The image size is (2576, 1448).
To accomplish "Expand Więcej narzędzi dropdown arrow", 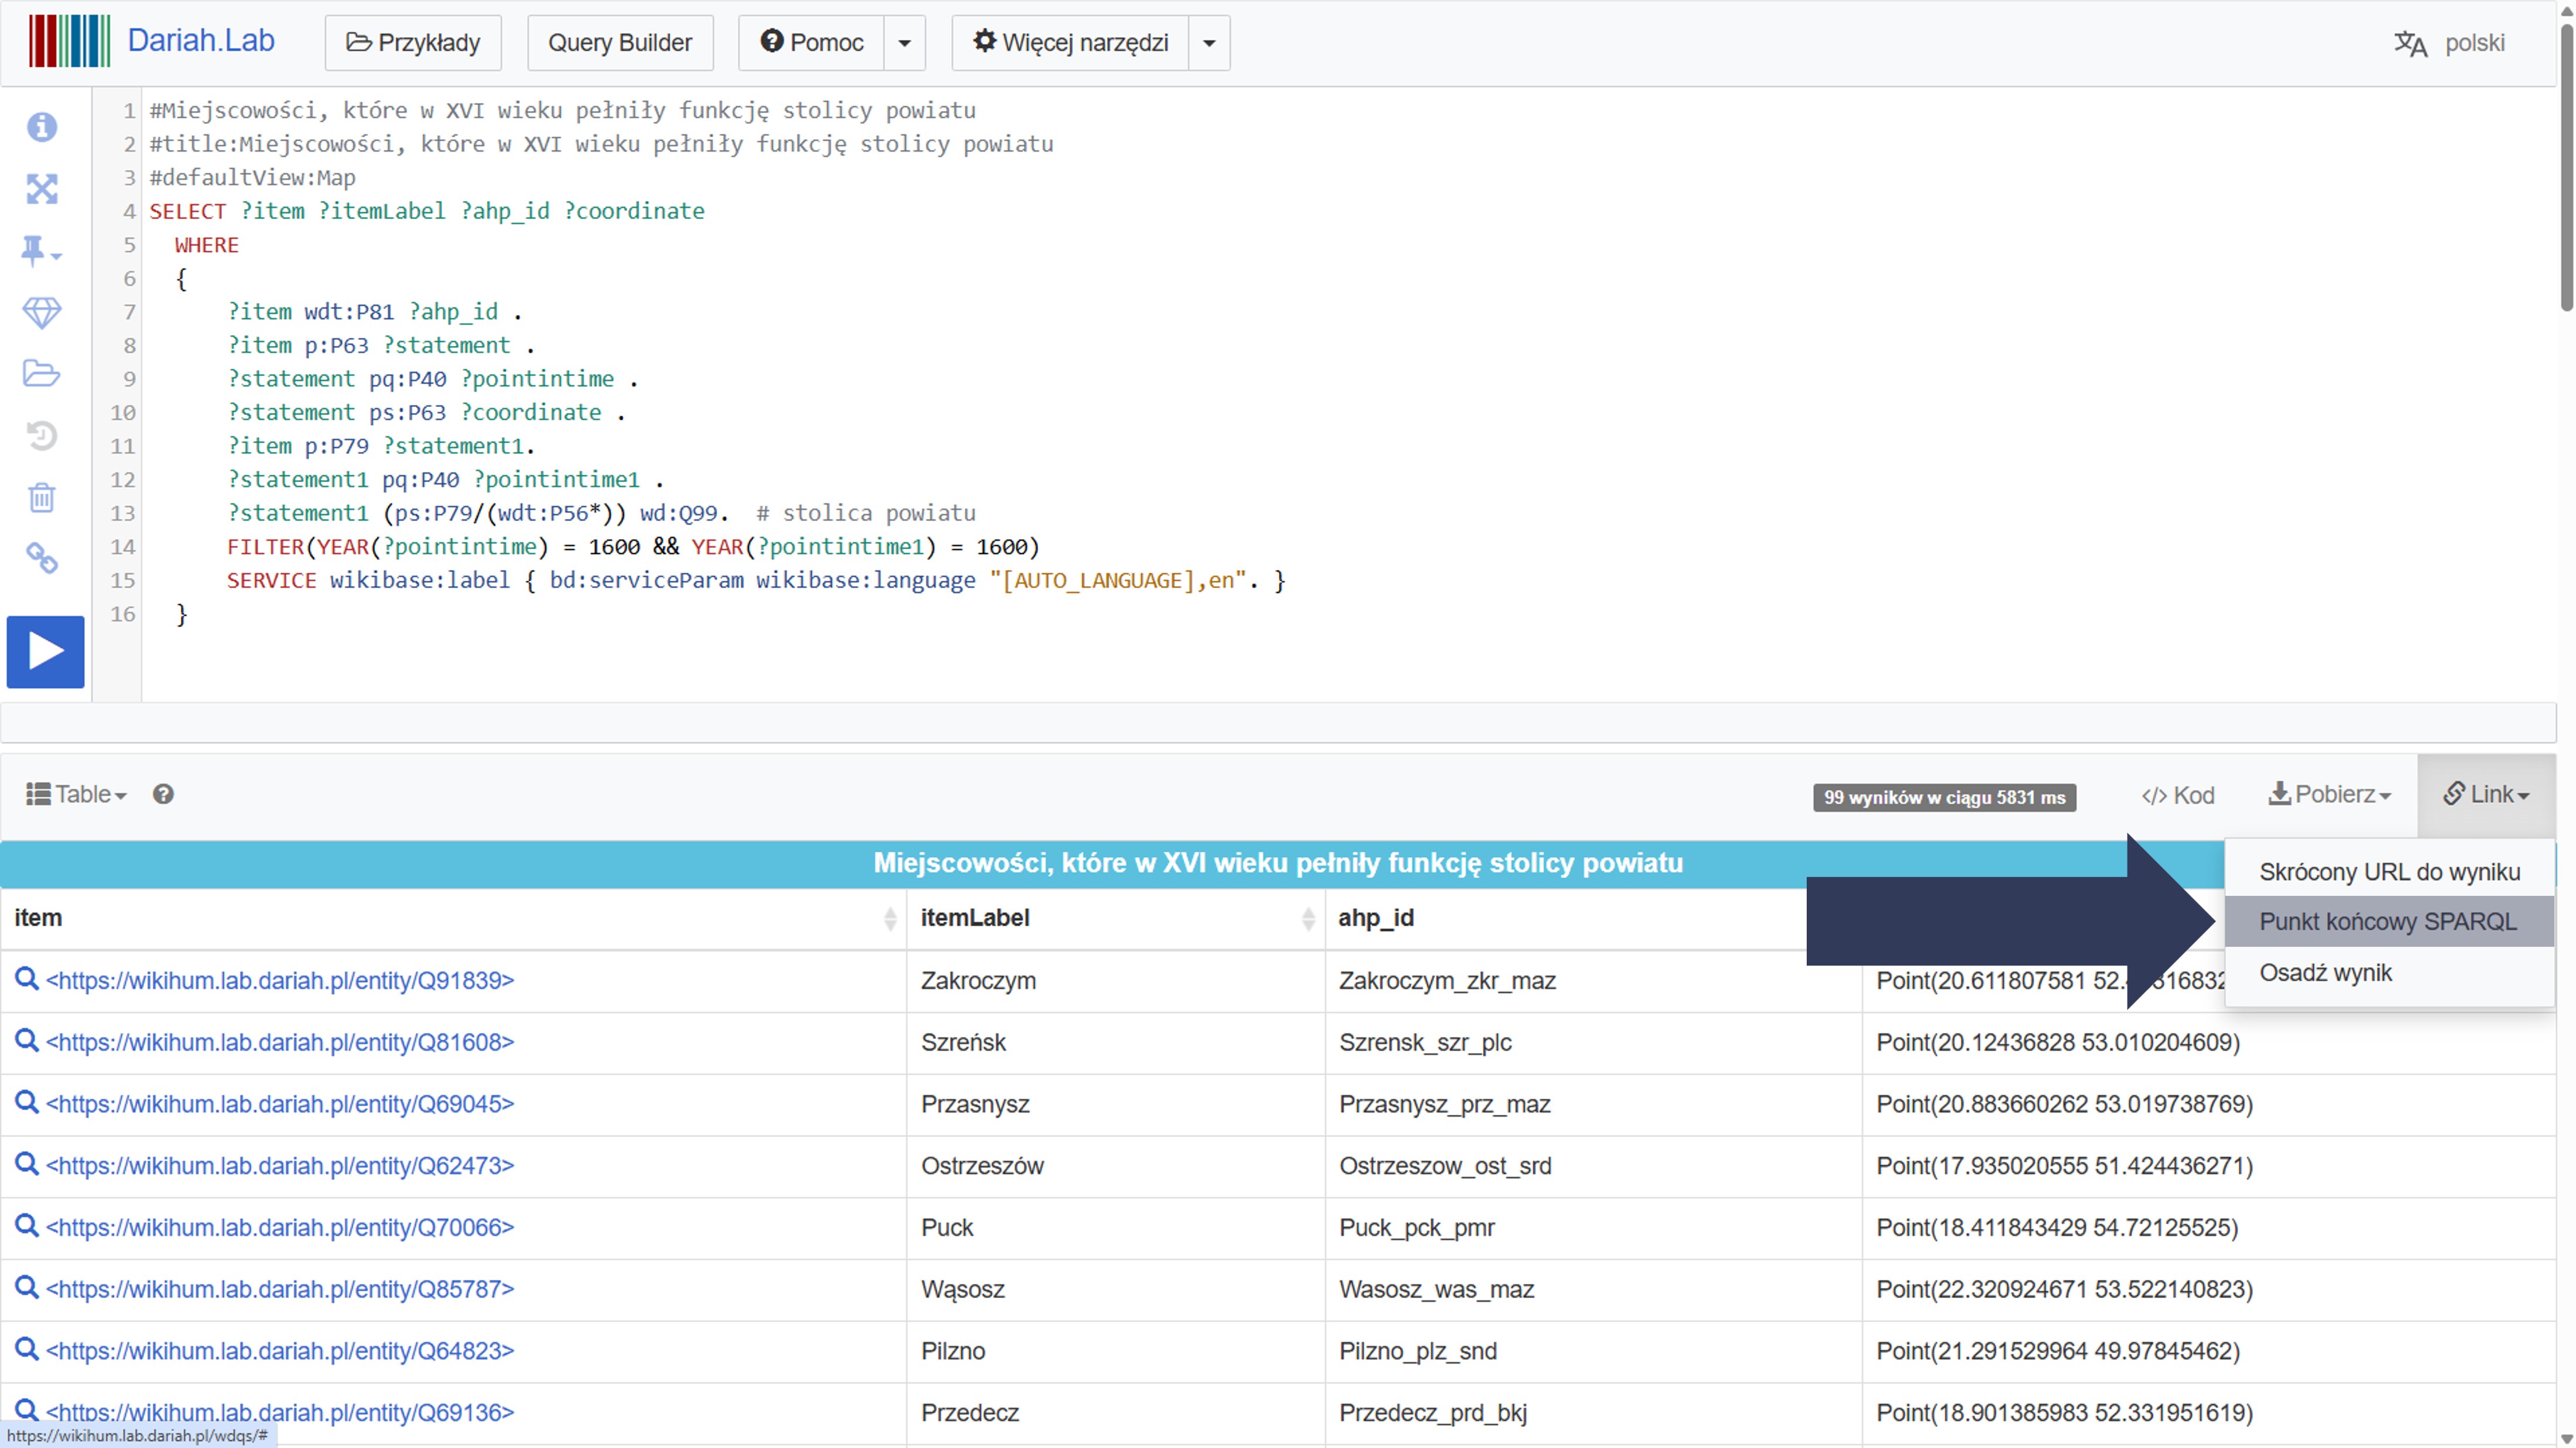I will pos(1208,43).
